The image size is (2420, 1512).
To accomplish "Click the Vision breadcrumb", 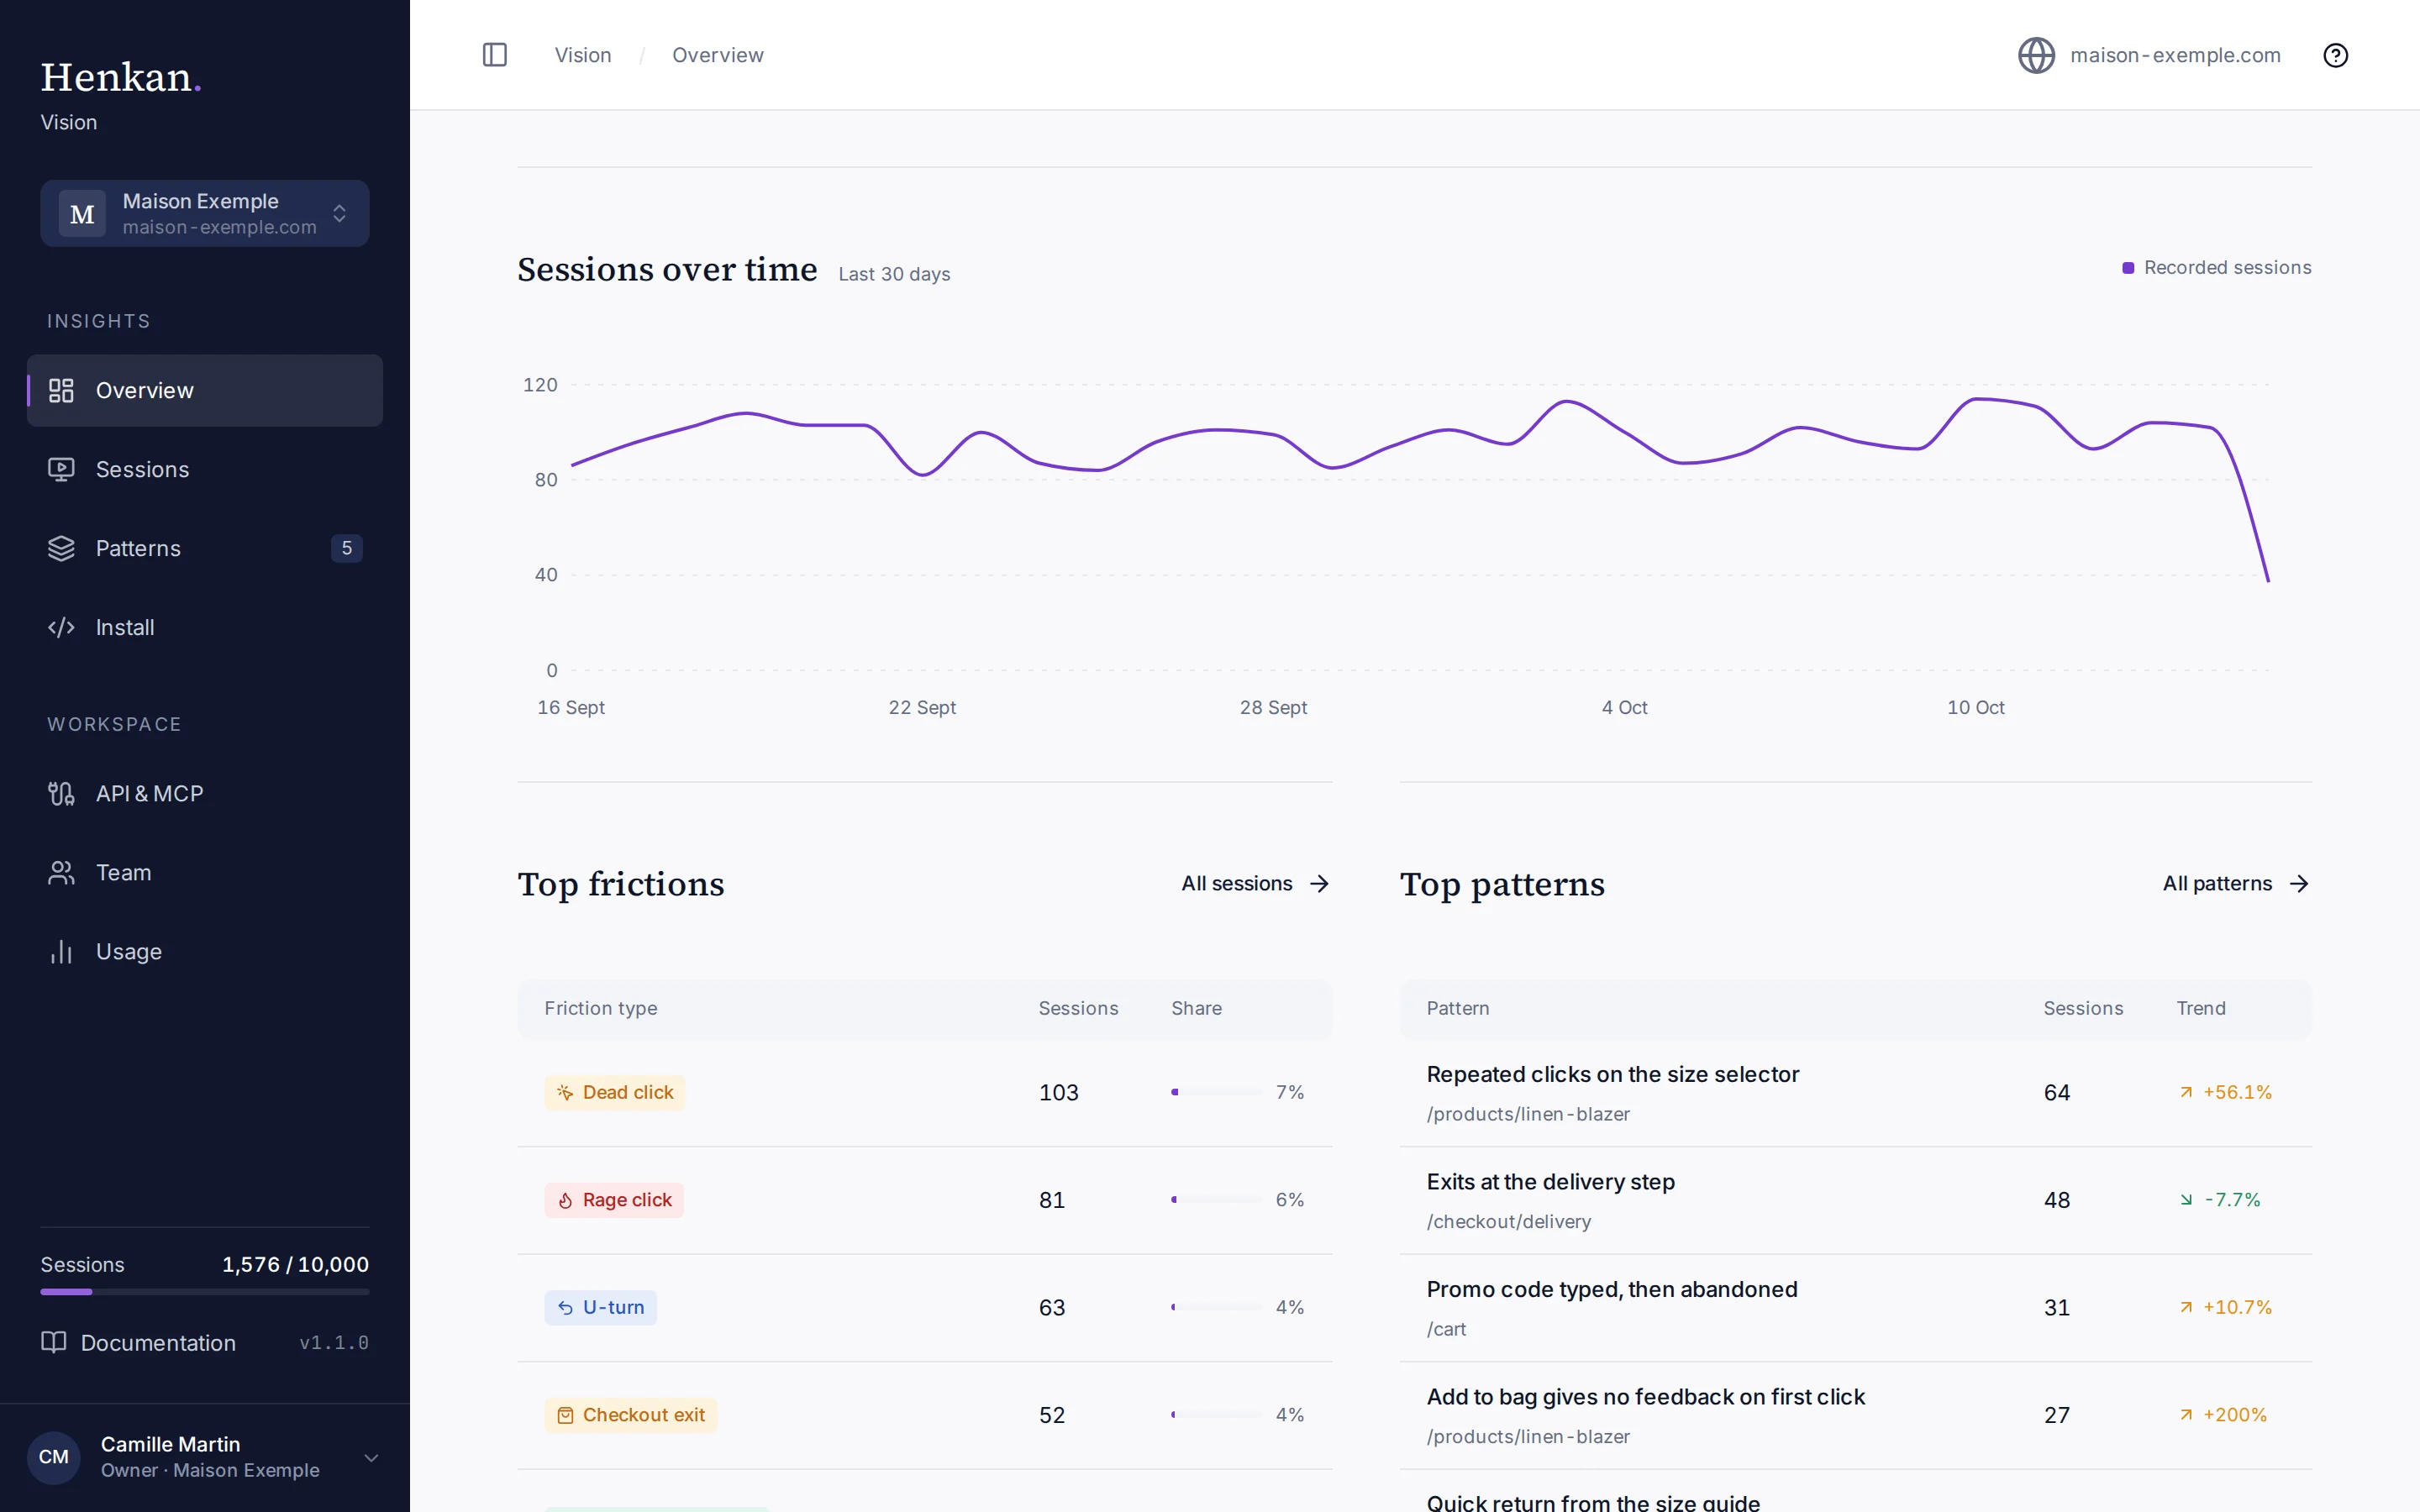I will [x=583, y=55].
